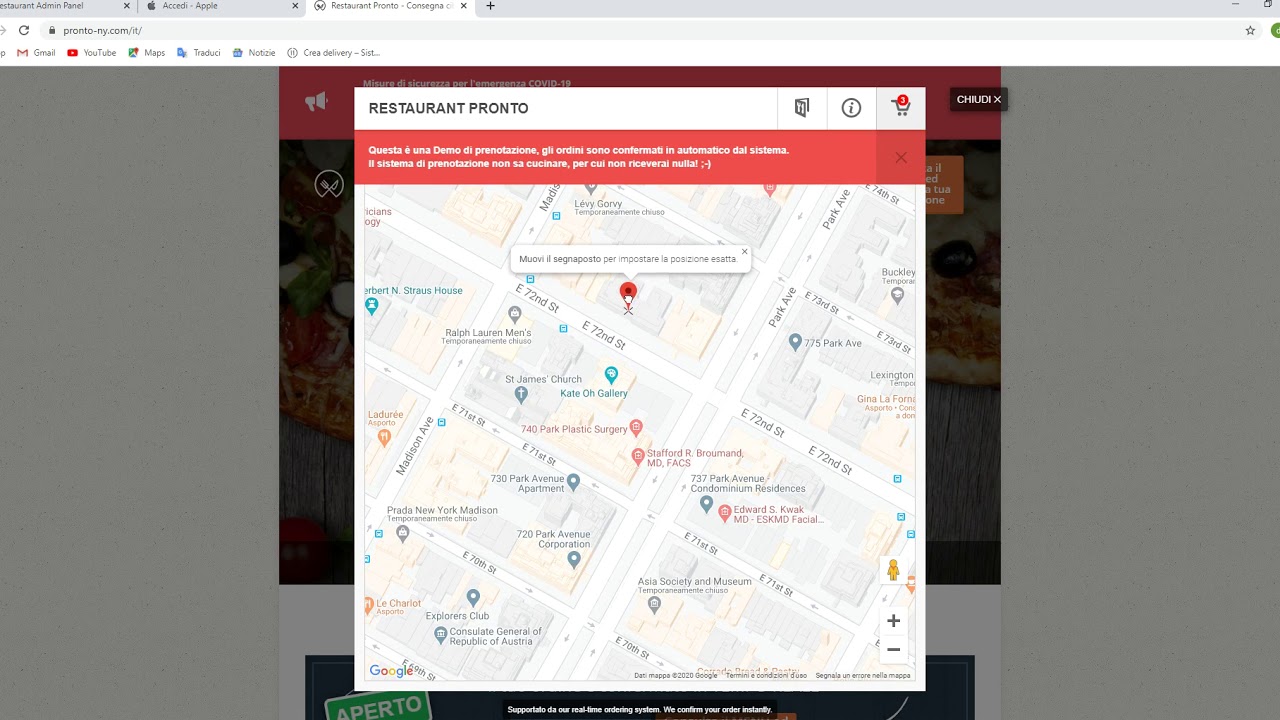Open the YouTube bookmark
The width and height of the screenshot is (1280, 720).
click(91, 53)
